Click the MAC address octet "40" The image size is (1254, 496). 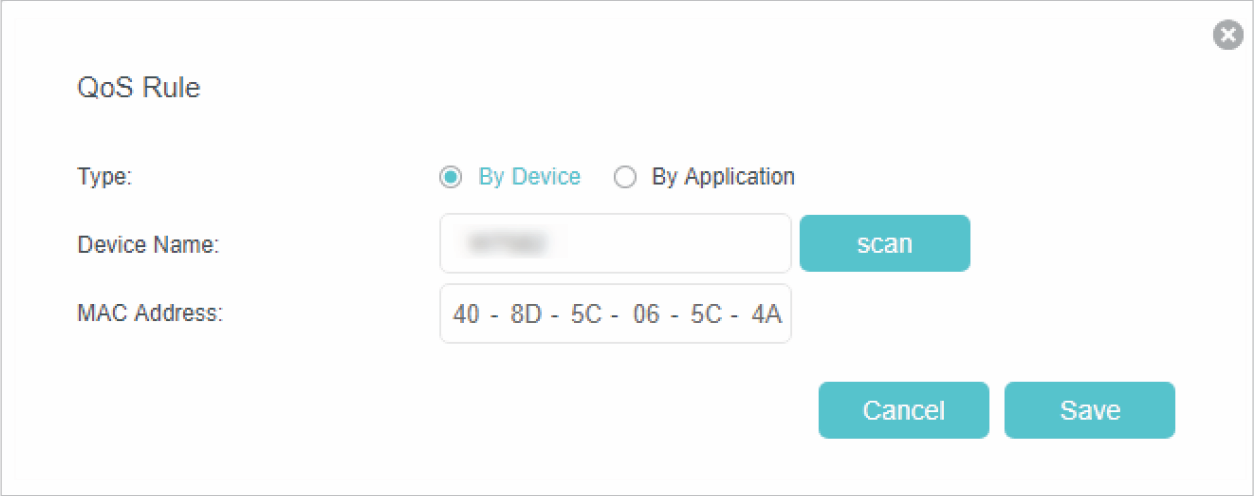click(x=466, y=315)
